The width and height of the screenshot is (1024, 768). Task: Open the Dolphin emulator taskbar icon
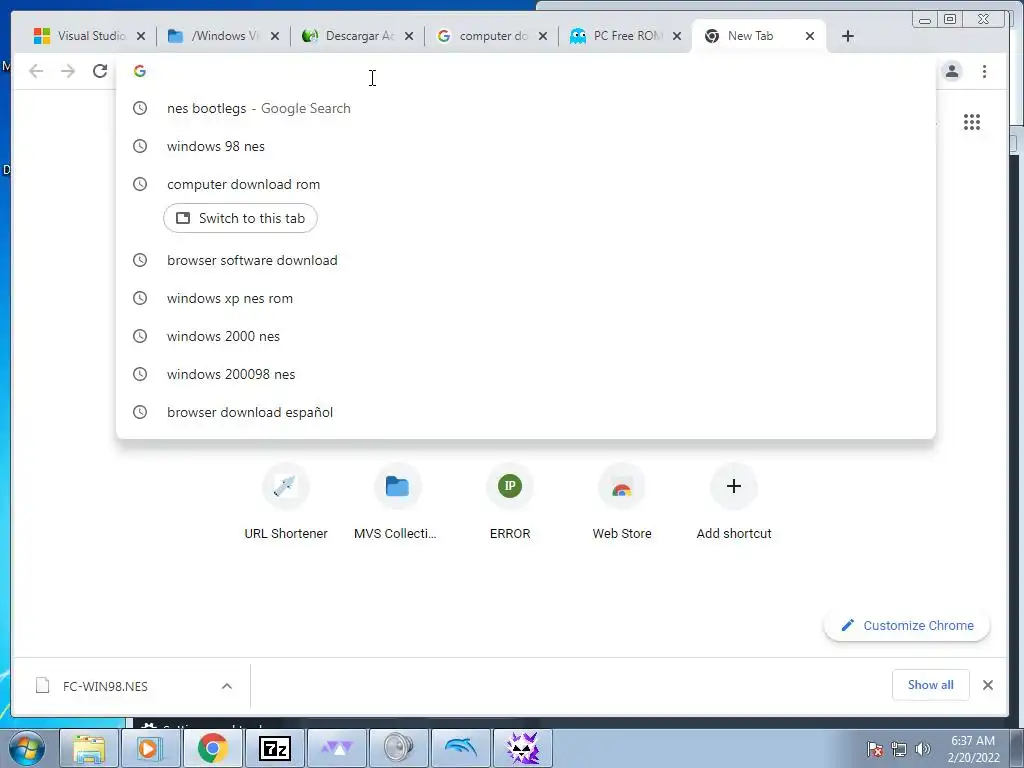460,748
